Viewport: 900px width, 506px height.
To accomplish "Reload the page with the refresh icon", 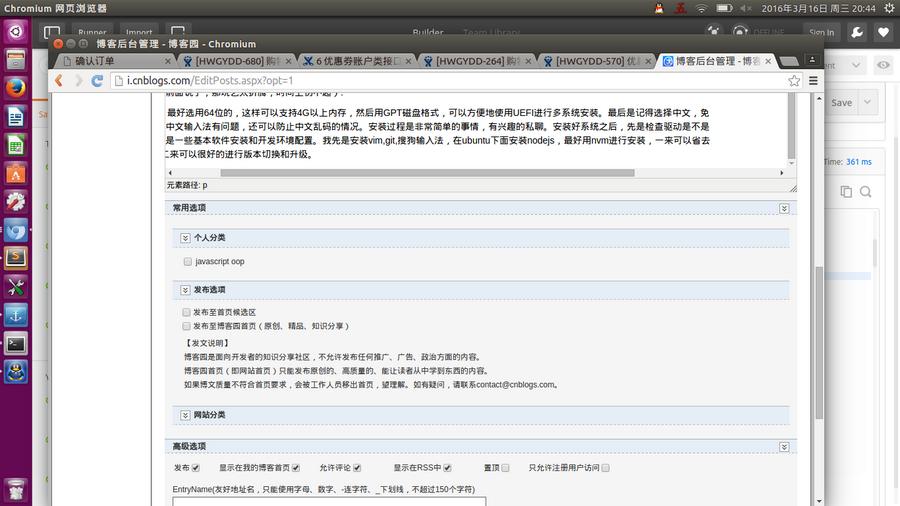I will pyautogui.click(x=98, y=80).
